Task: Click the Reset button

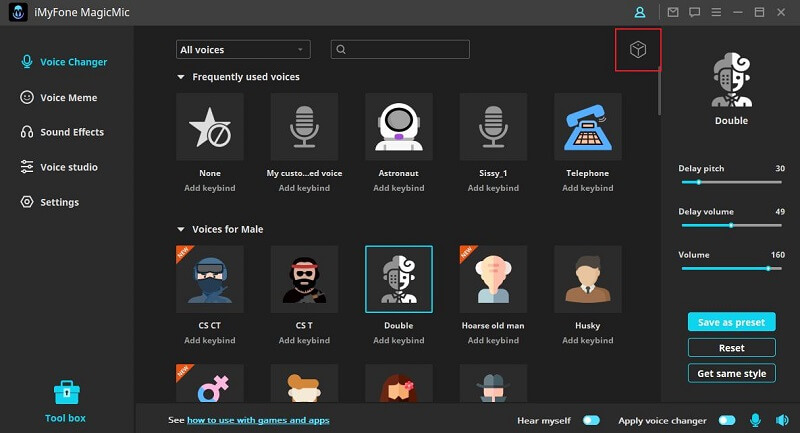Action: (x=732, y=347)
